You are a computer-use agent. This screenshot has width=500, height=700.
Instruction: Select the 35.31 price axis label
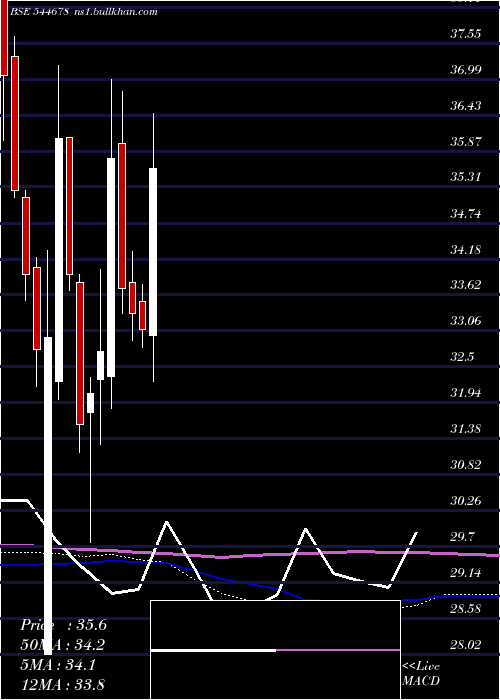tap(466, 177)
